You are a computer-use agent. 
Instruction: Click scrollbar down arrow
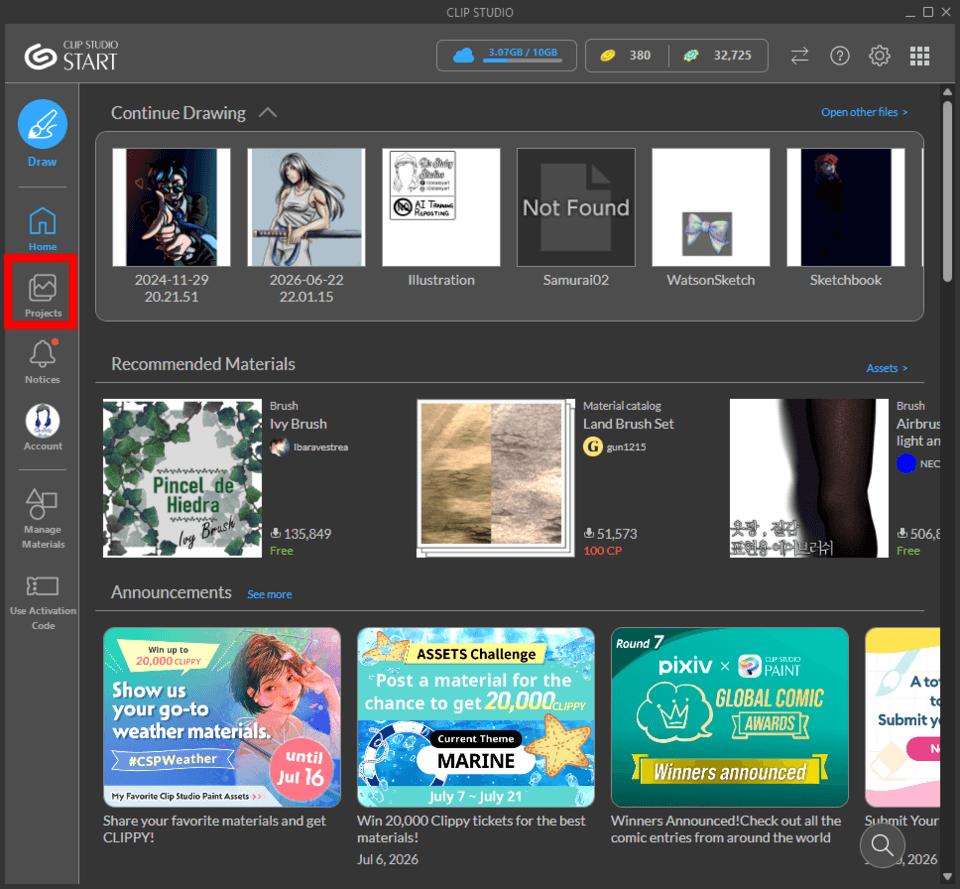[x=947, y=876]
